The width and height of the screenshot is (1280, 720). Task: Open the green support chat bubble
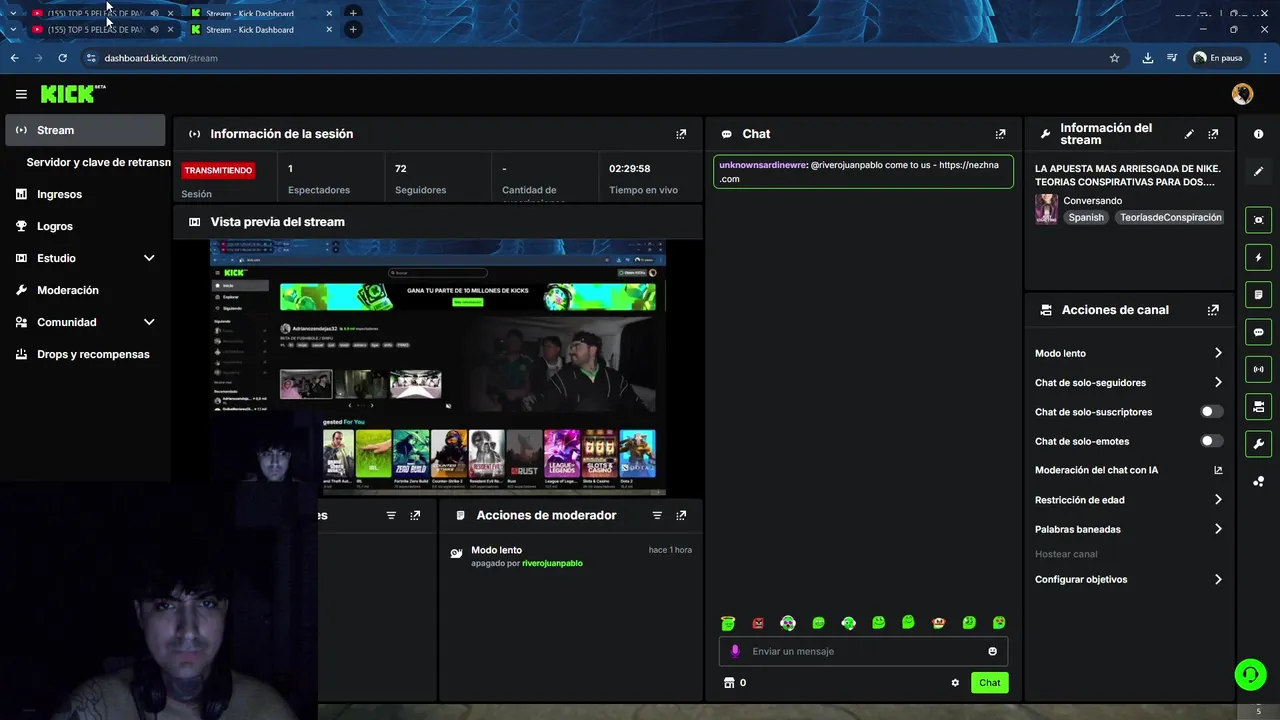[x=1250, y=675]
